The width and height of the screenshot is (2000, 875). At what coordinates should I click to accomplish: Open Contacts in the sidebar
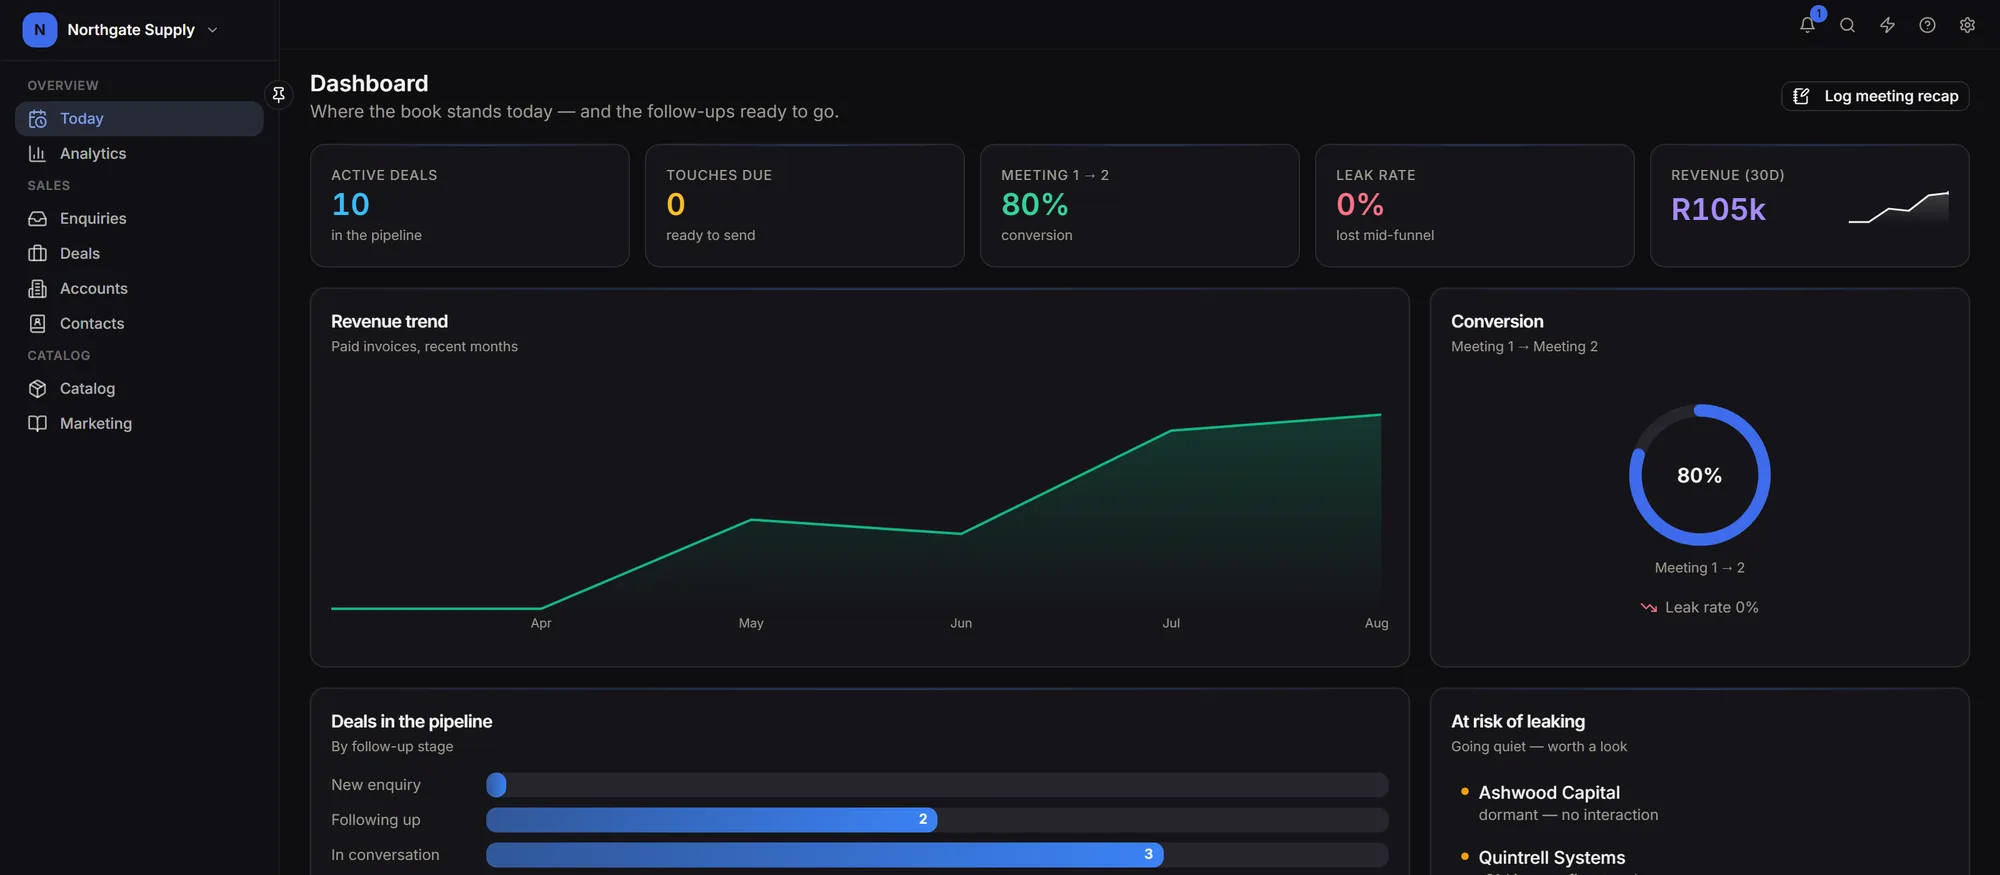click(139, 323)
